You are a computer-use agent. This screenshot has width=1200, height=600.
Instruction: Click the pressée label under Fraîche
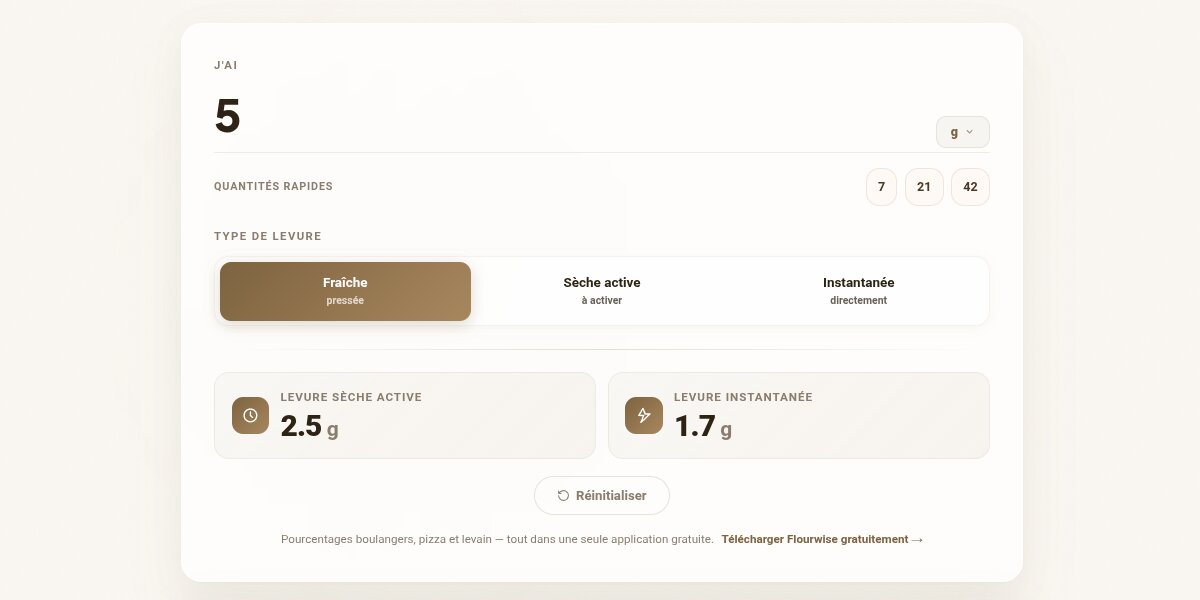pos(345,300)
